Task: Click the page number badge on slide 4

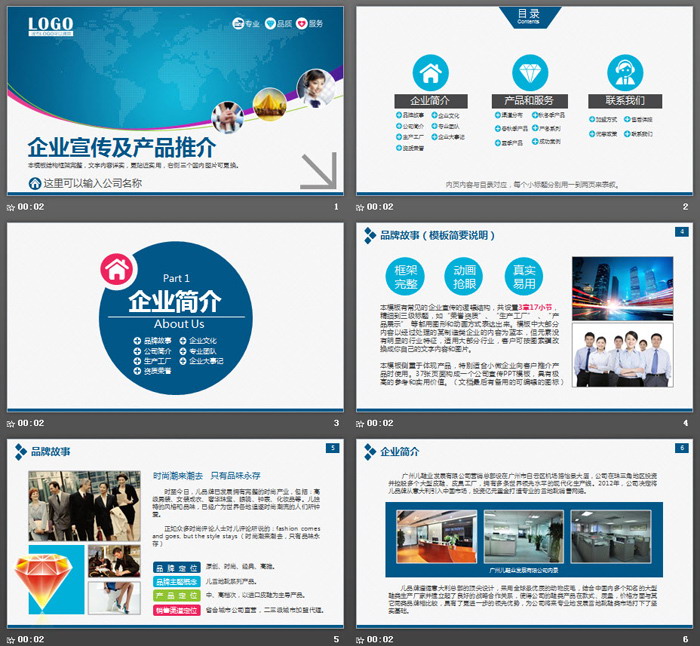Action: click(x=682, y=232)
